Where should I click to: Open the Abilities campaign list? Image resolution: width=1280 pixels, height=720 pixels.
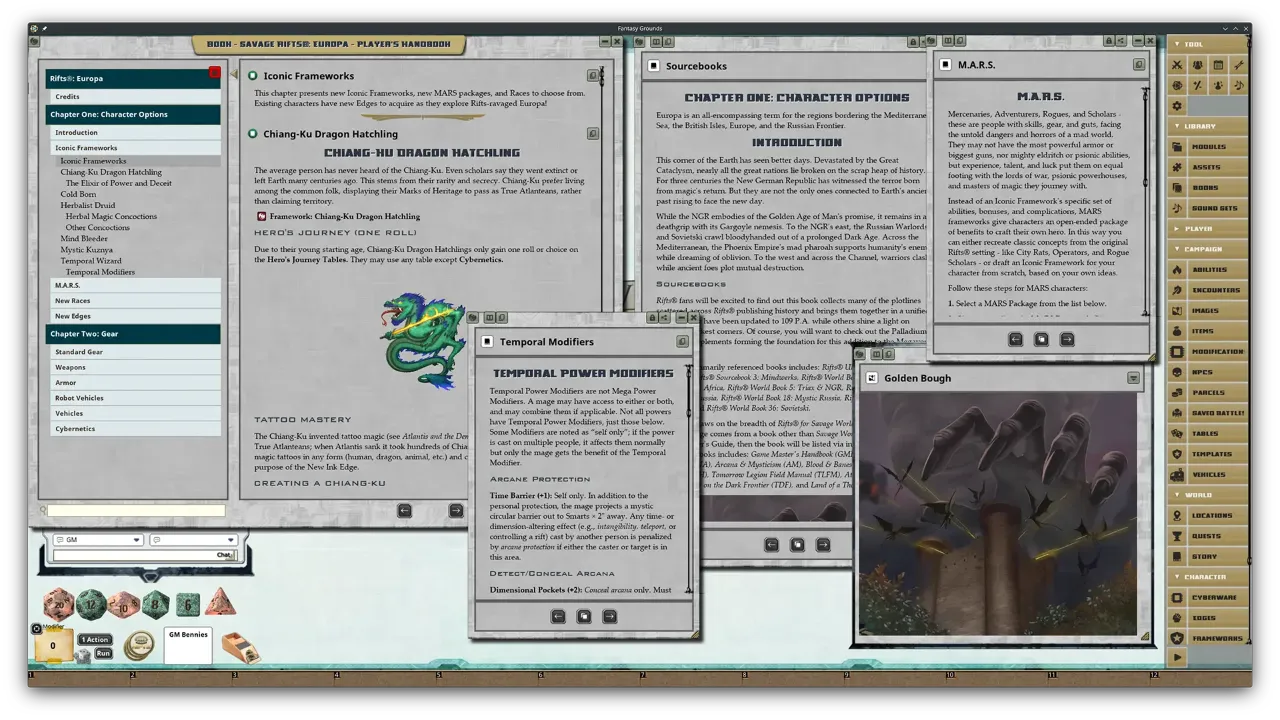pos(1207,270)
